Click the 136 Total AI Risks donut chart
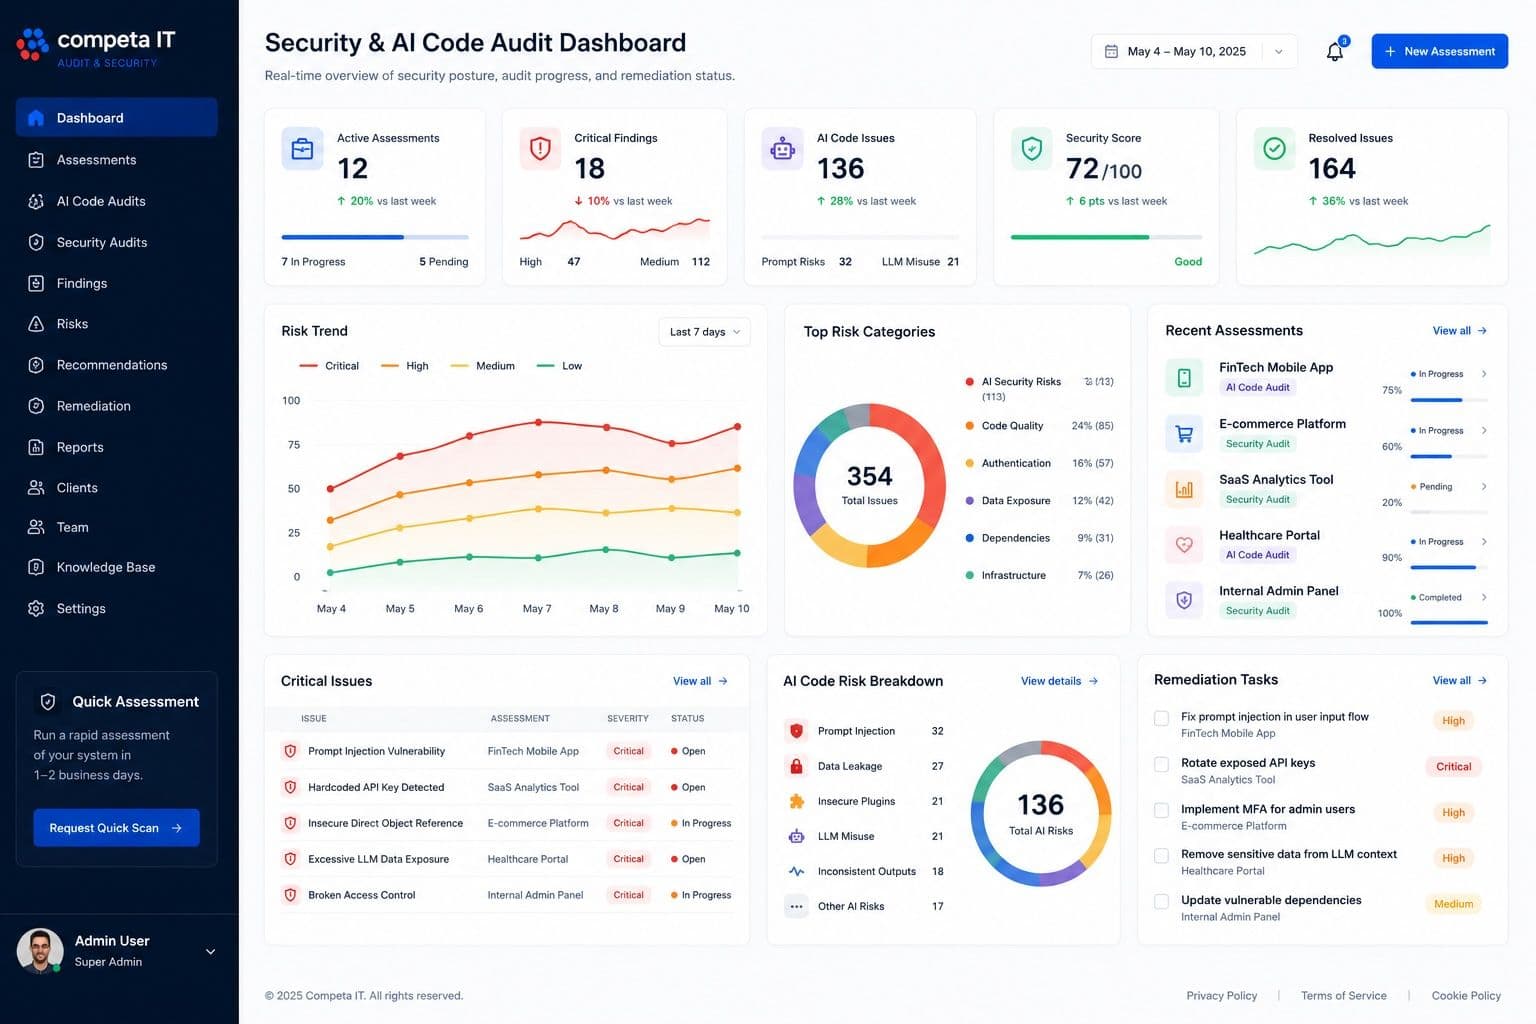Viewport: 1536px width, 1024px height. [1041, 813]
